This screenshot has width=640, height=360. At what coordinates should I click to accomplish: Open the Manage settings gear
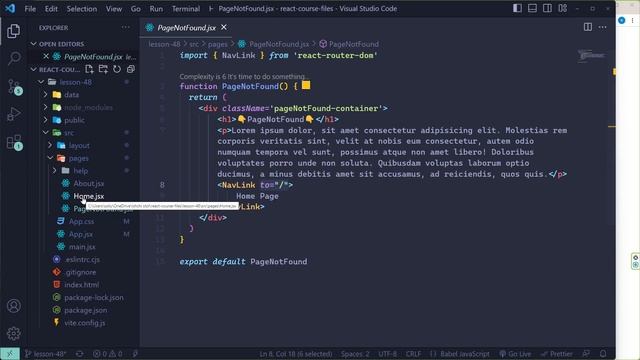[14, 333]
